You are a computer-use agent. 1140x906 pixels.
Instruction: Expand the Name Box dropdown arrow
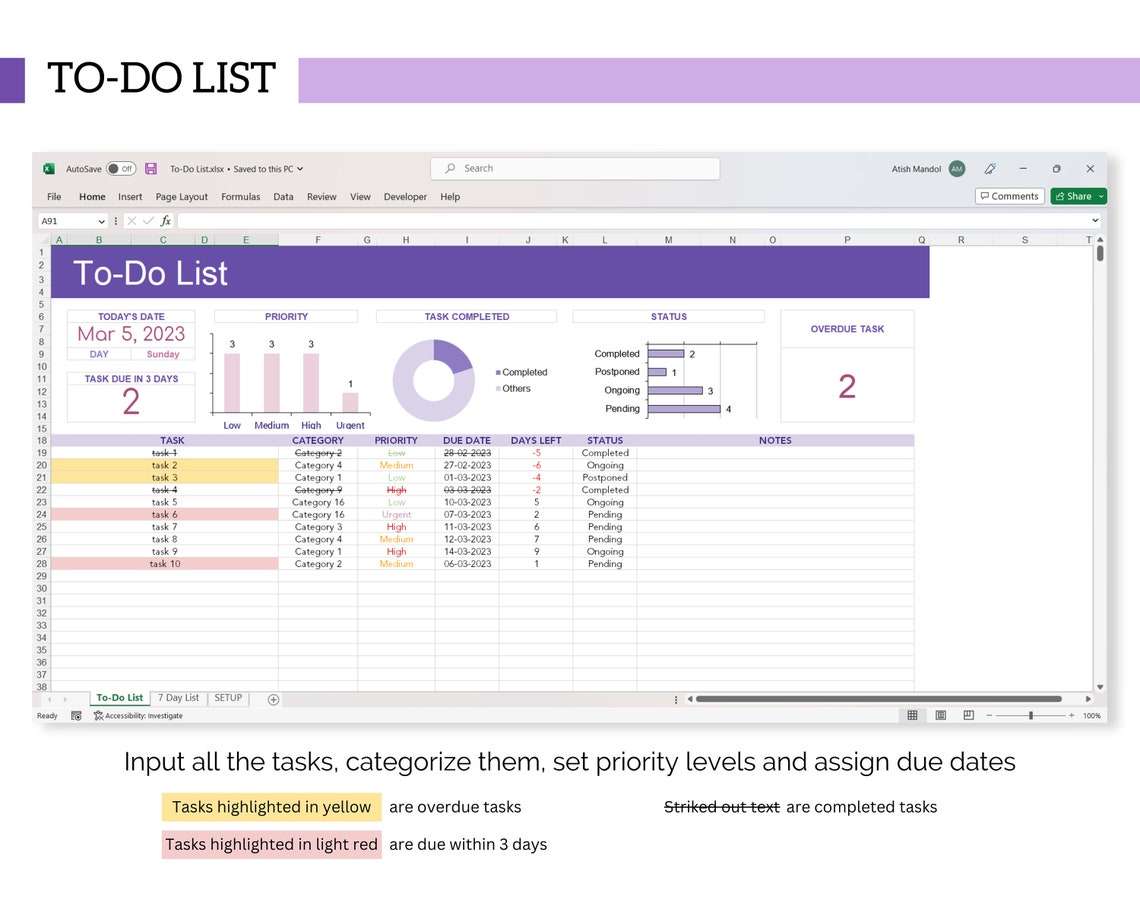(102, 221)
